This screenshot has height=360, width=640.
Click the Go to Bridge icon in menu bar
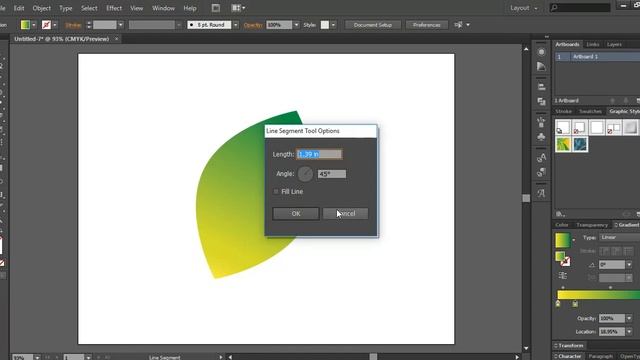click(216, 8)
